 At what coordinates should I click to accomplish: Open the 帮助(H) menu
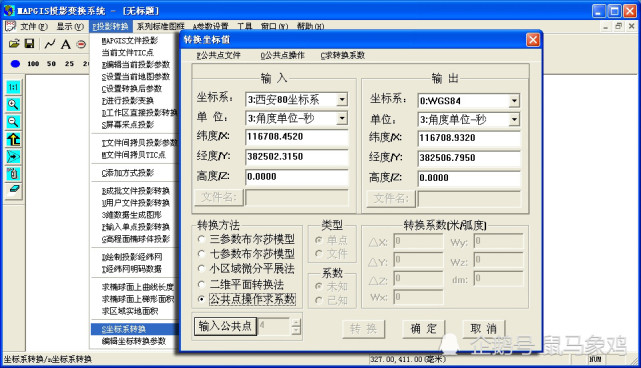point(310,27)
